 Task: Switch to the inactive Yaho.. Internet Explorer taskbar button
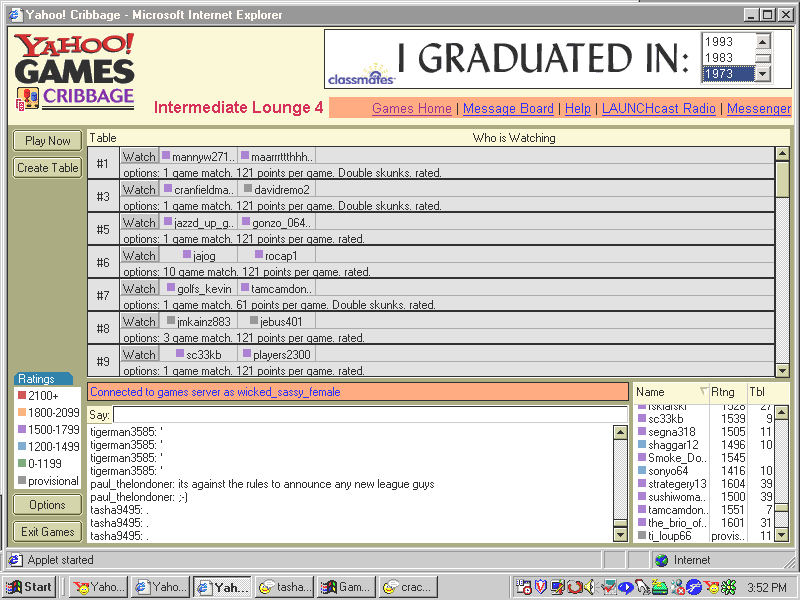click(x=160, y=587)
